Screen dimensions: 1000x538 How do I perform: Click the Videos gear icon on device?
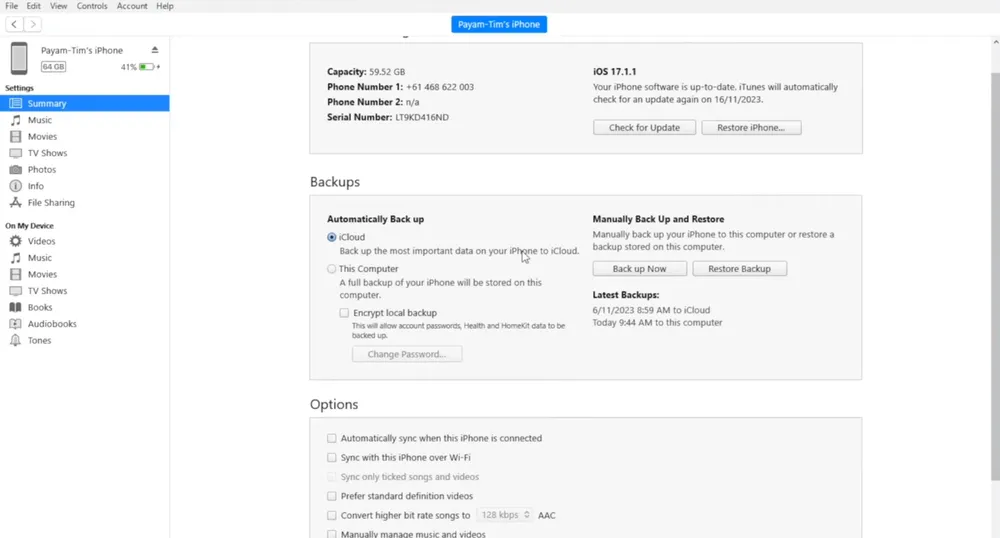(15, 241)
